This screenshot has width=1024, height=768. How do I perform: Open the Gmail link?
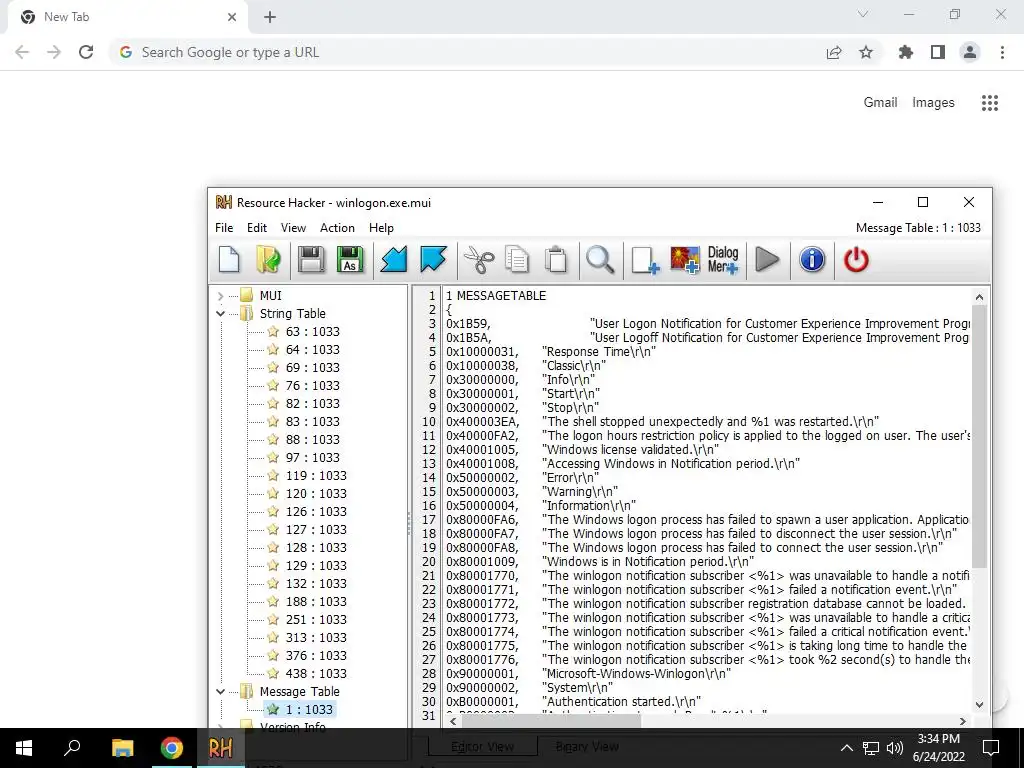pyautogui.click(x=880, y=103)
